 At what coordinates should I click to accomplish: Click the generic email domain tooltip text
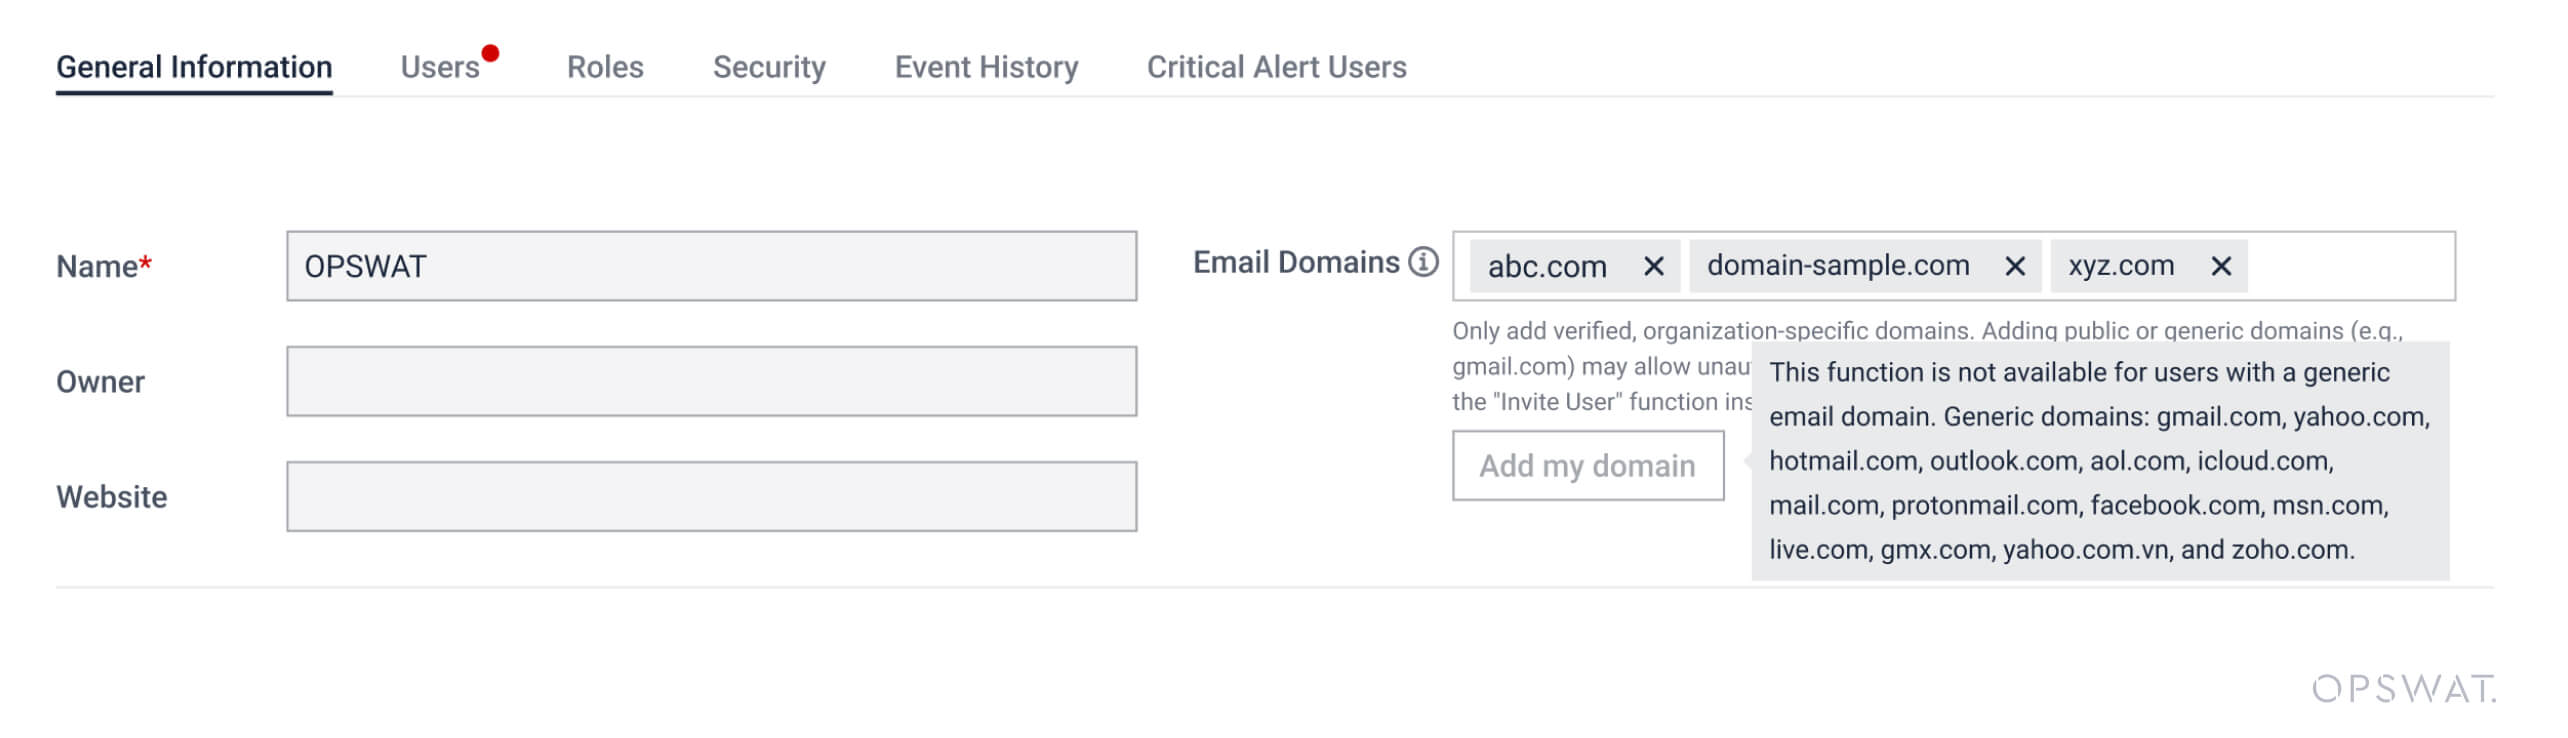click(x=2100, y=461)
